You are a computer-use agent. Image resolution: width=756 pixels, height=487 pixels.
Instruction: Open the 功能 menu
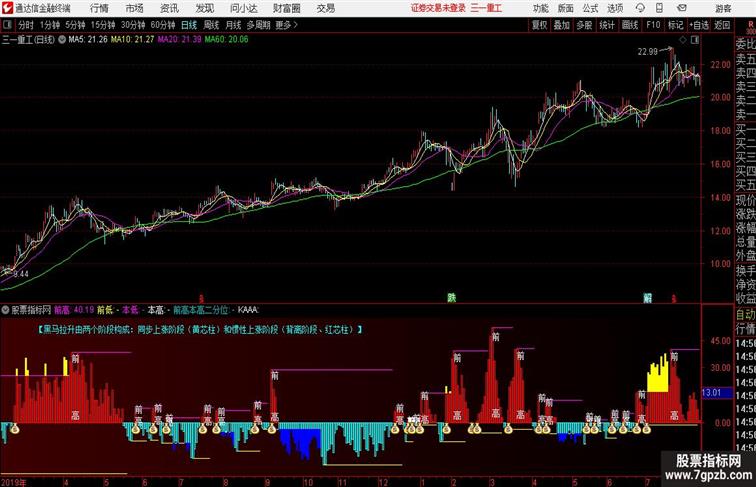tap(540, 8)
